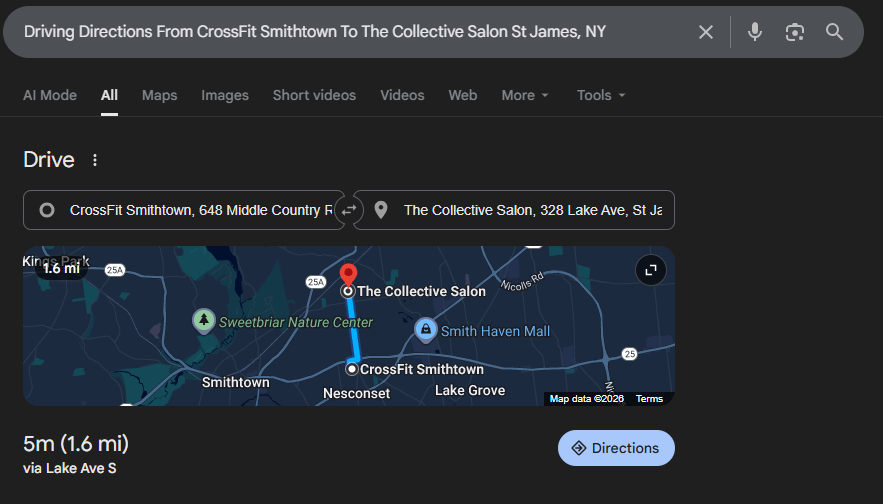The height and width of the screenshot is (504, 883).
Task: Open more options next to Drive
Action: coord(95,160)
